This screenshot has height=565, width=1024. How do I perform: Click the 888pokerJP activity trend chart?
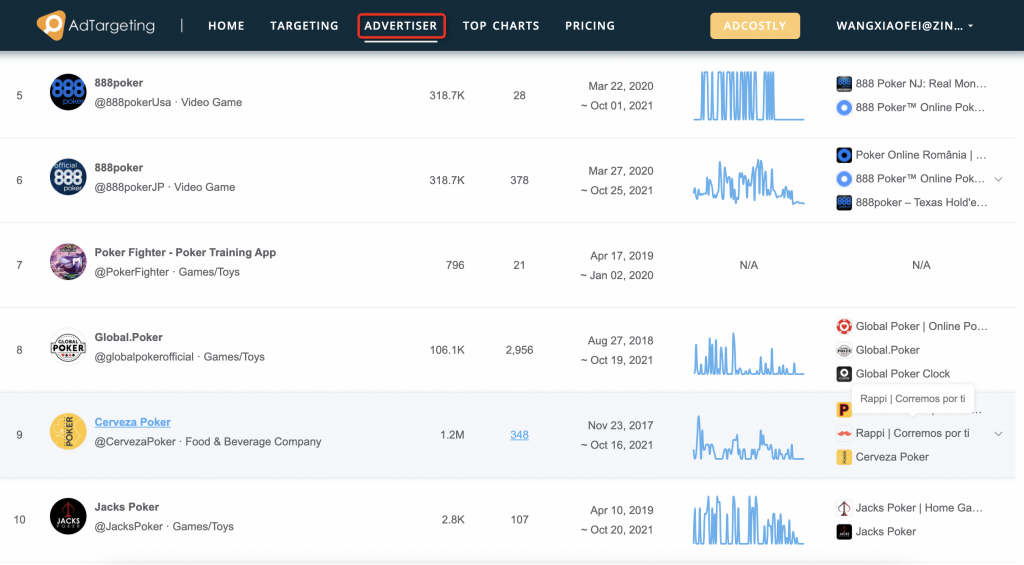pyautogui.click(x=748, y=181)
